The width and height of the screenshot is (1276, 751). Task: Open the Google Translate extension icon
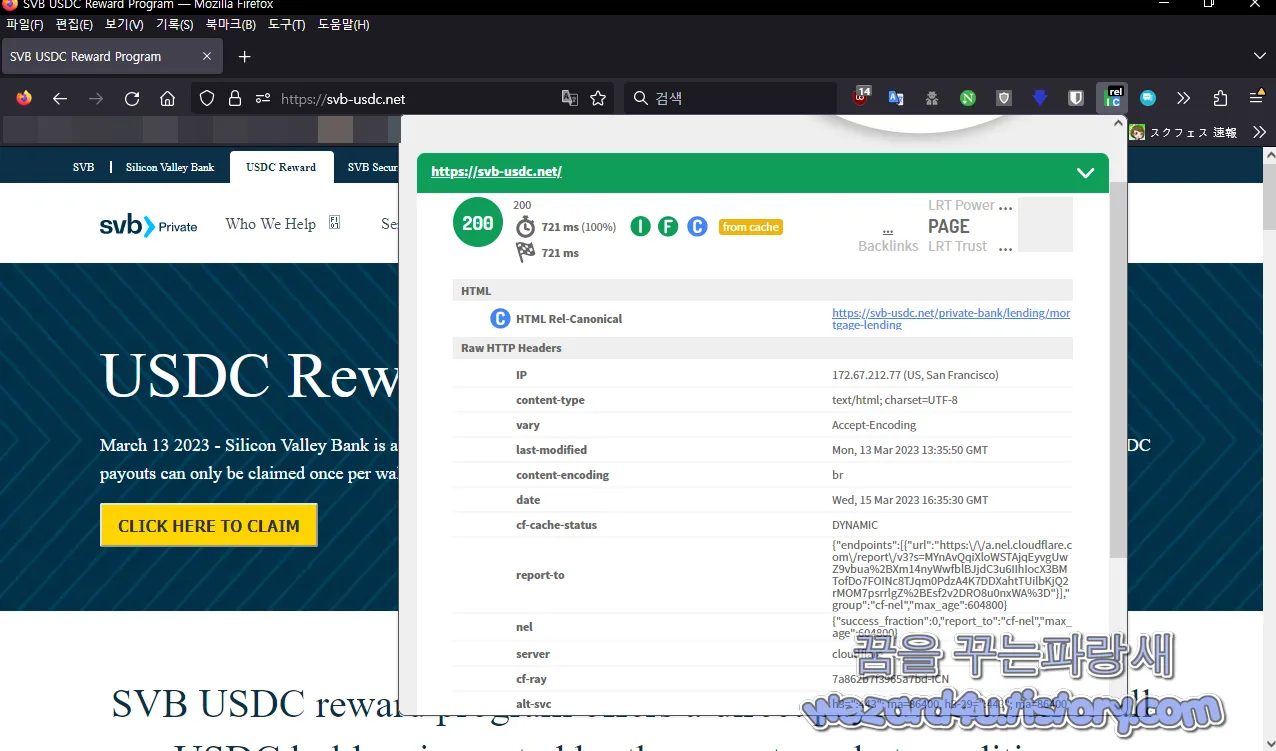896,98
